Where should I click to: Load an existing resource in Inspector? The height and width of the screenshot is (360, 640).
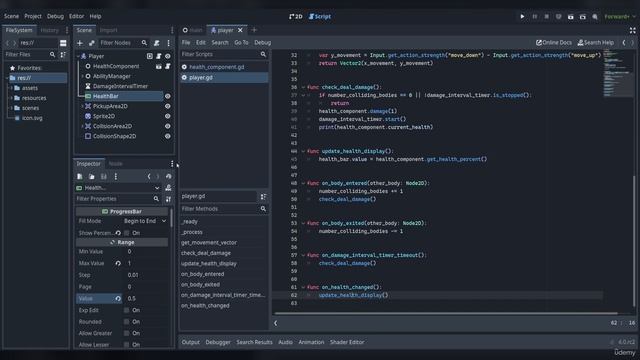[91, 176]
